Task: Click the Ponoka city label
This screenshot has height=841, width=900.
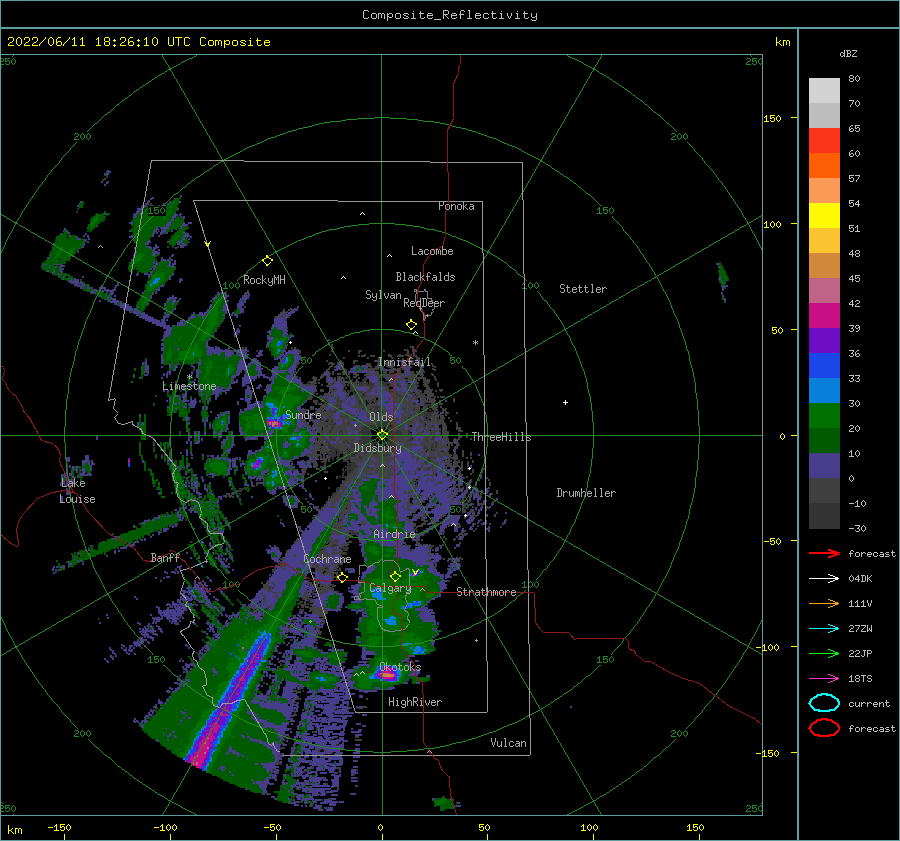Action: (456, 206)
